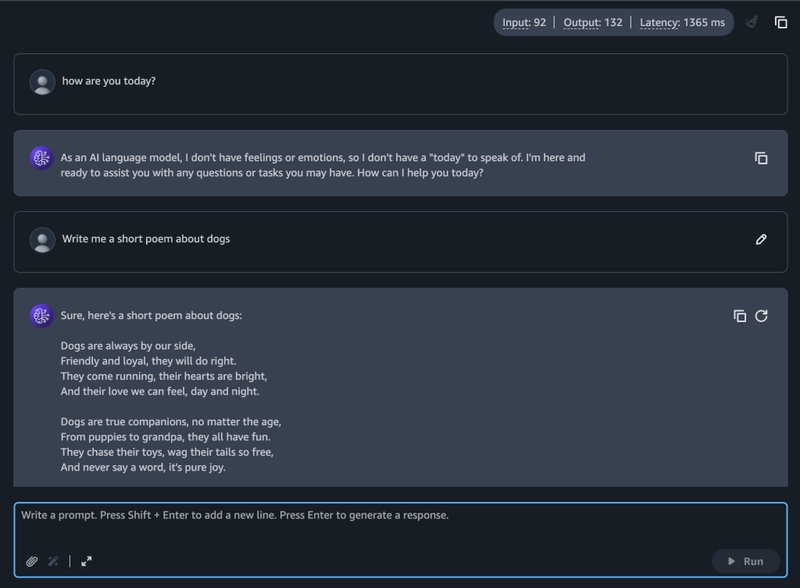Copy the first AI response
800x588 pixels.
click(x=761, y=158)
